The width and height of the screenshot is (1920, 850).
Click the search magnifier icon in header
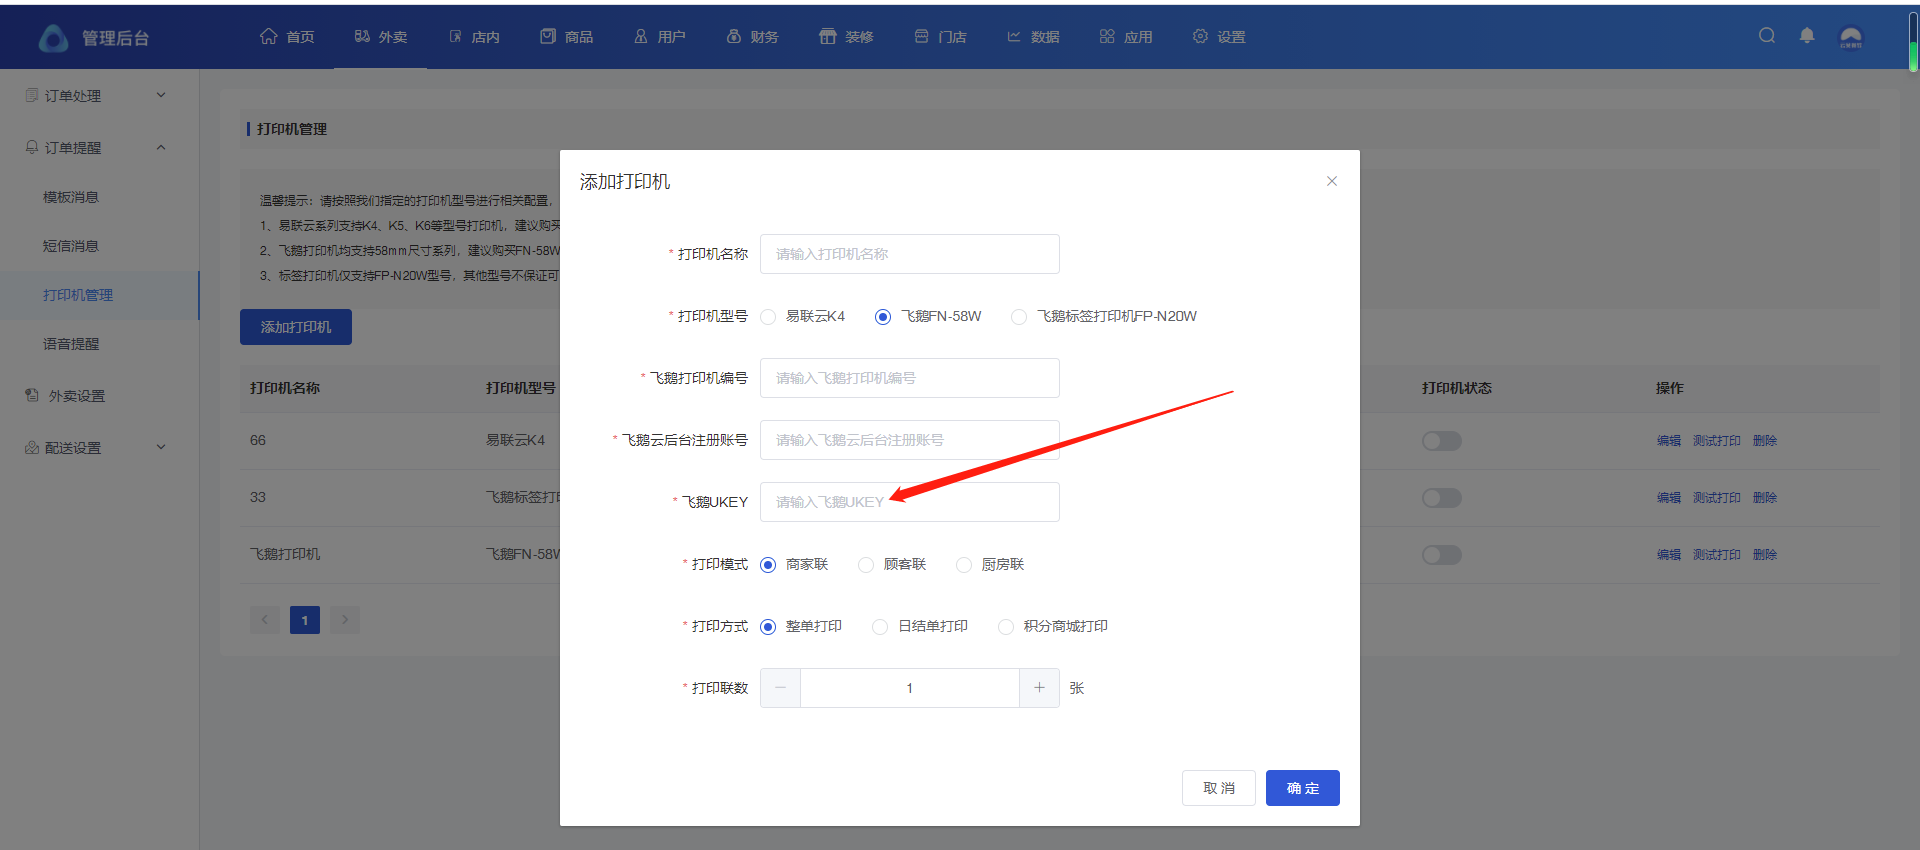click(1767, 36)
